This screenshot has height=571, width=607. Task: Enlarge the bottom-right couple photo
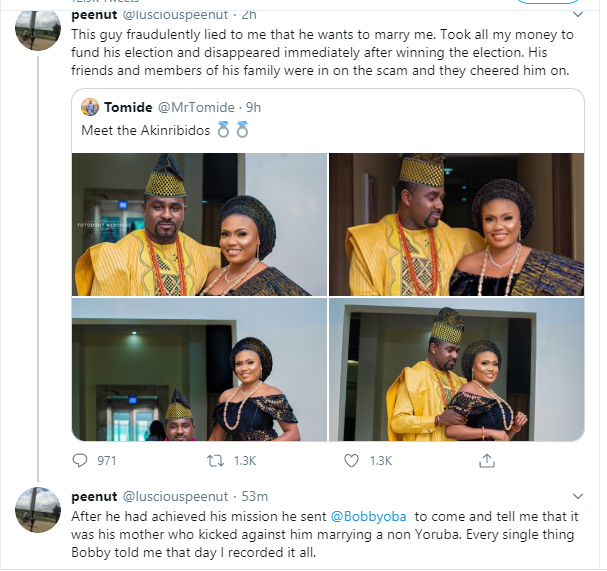point(456,370)
